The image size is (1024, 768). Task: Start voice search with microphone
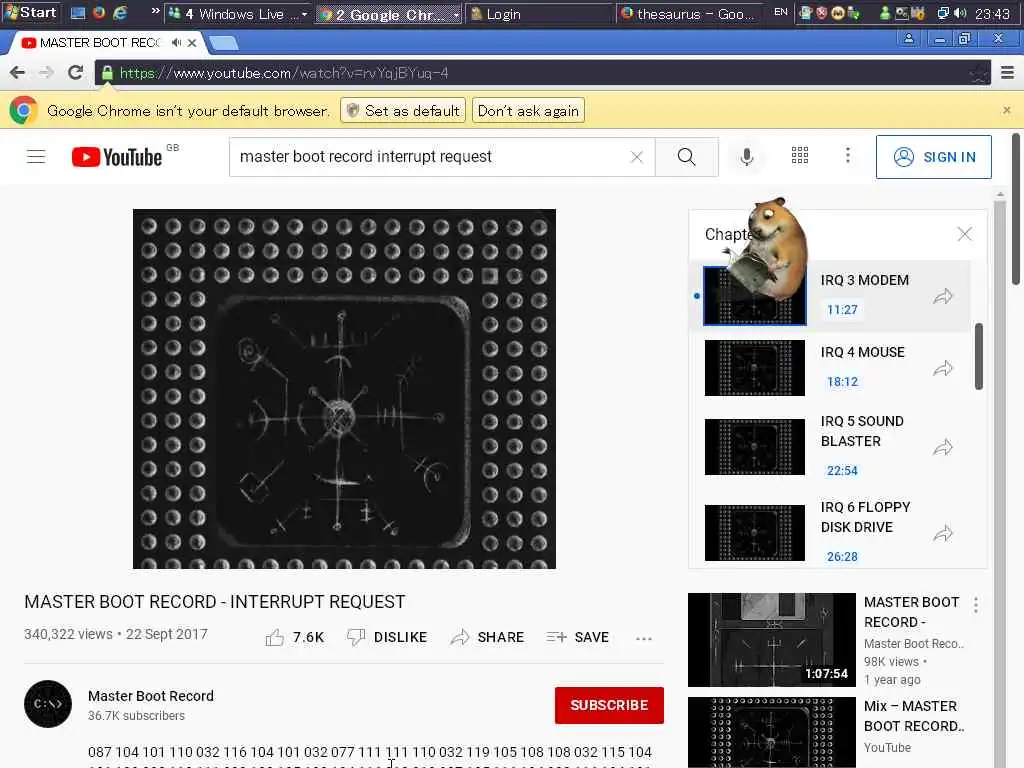(747, 157)
